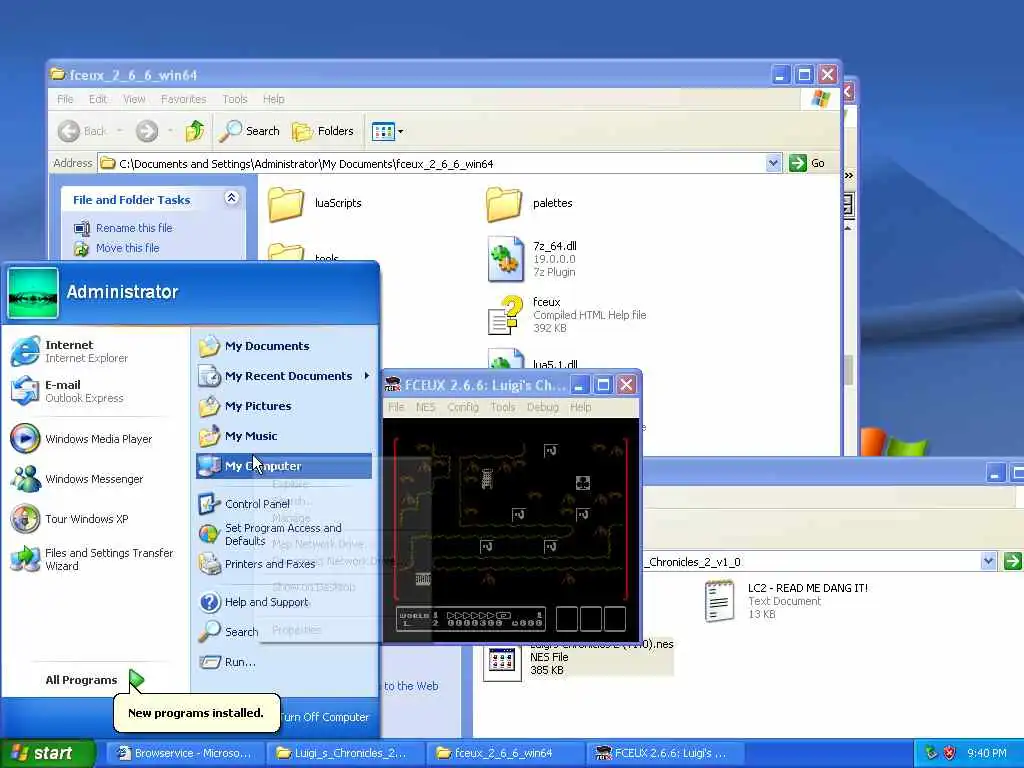Switch to Luigi_s_Chronicles_2 taskbar window
Viewport: 1024px width, 768px height.
[345, 753]
